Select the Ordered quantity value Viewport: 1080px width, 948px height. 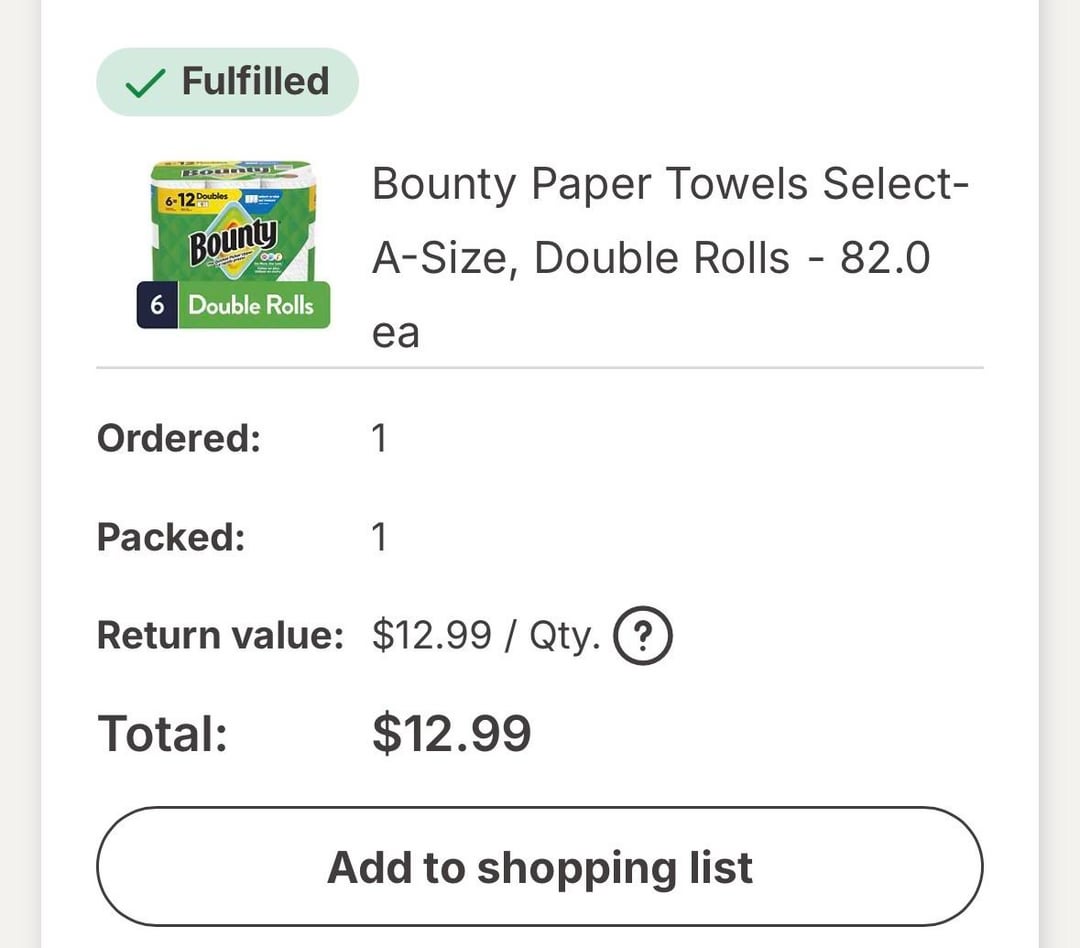coord(379,438)
